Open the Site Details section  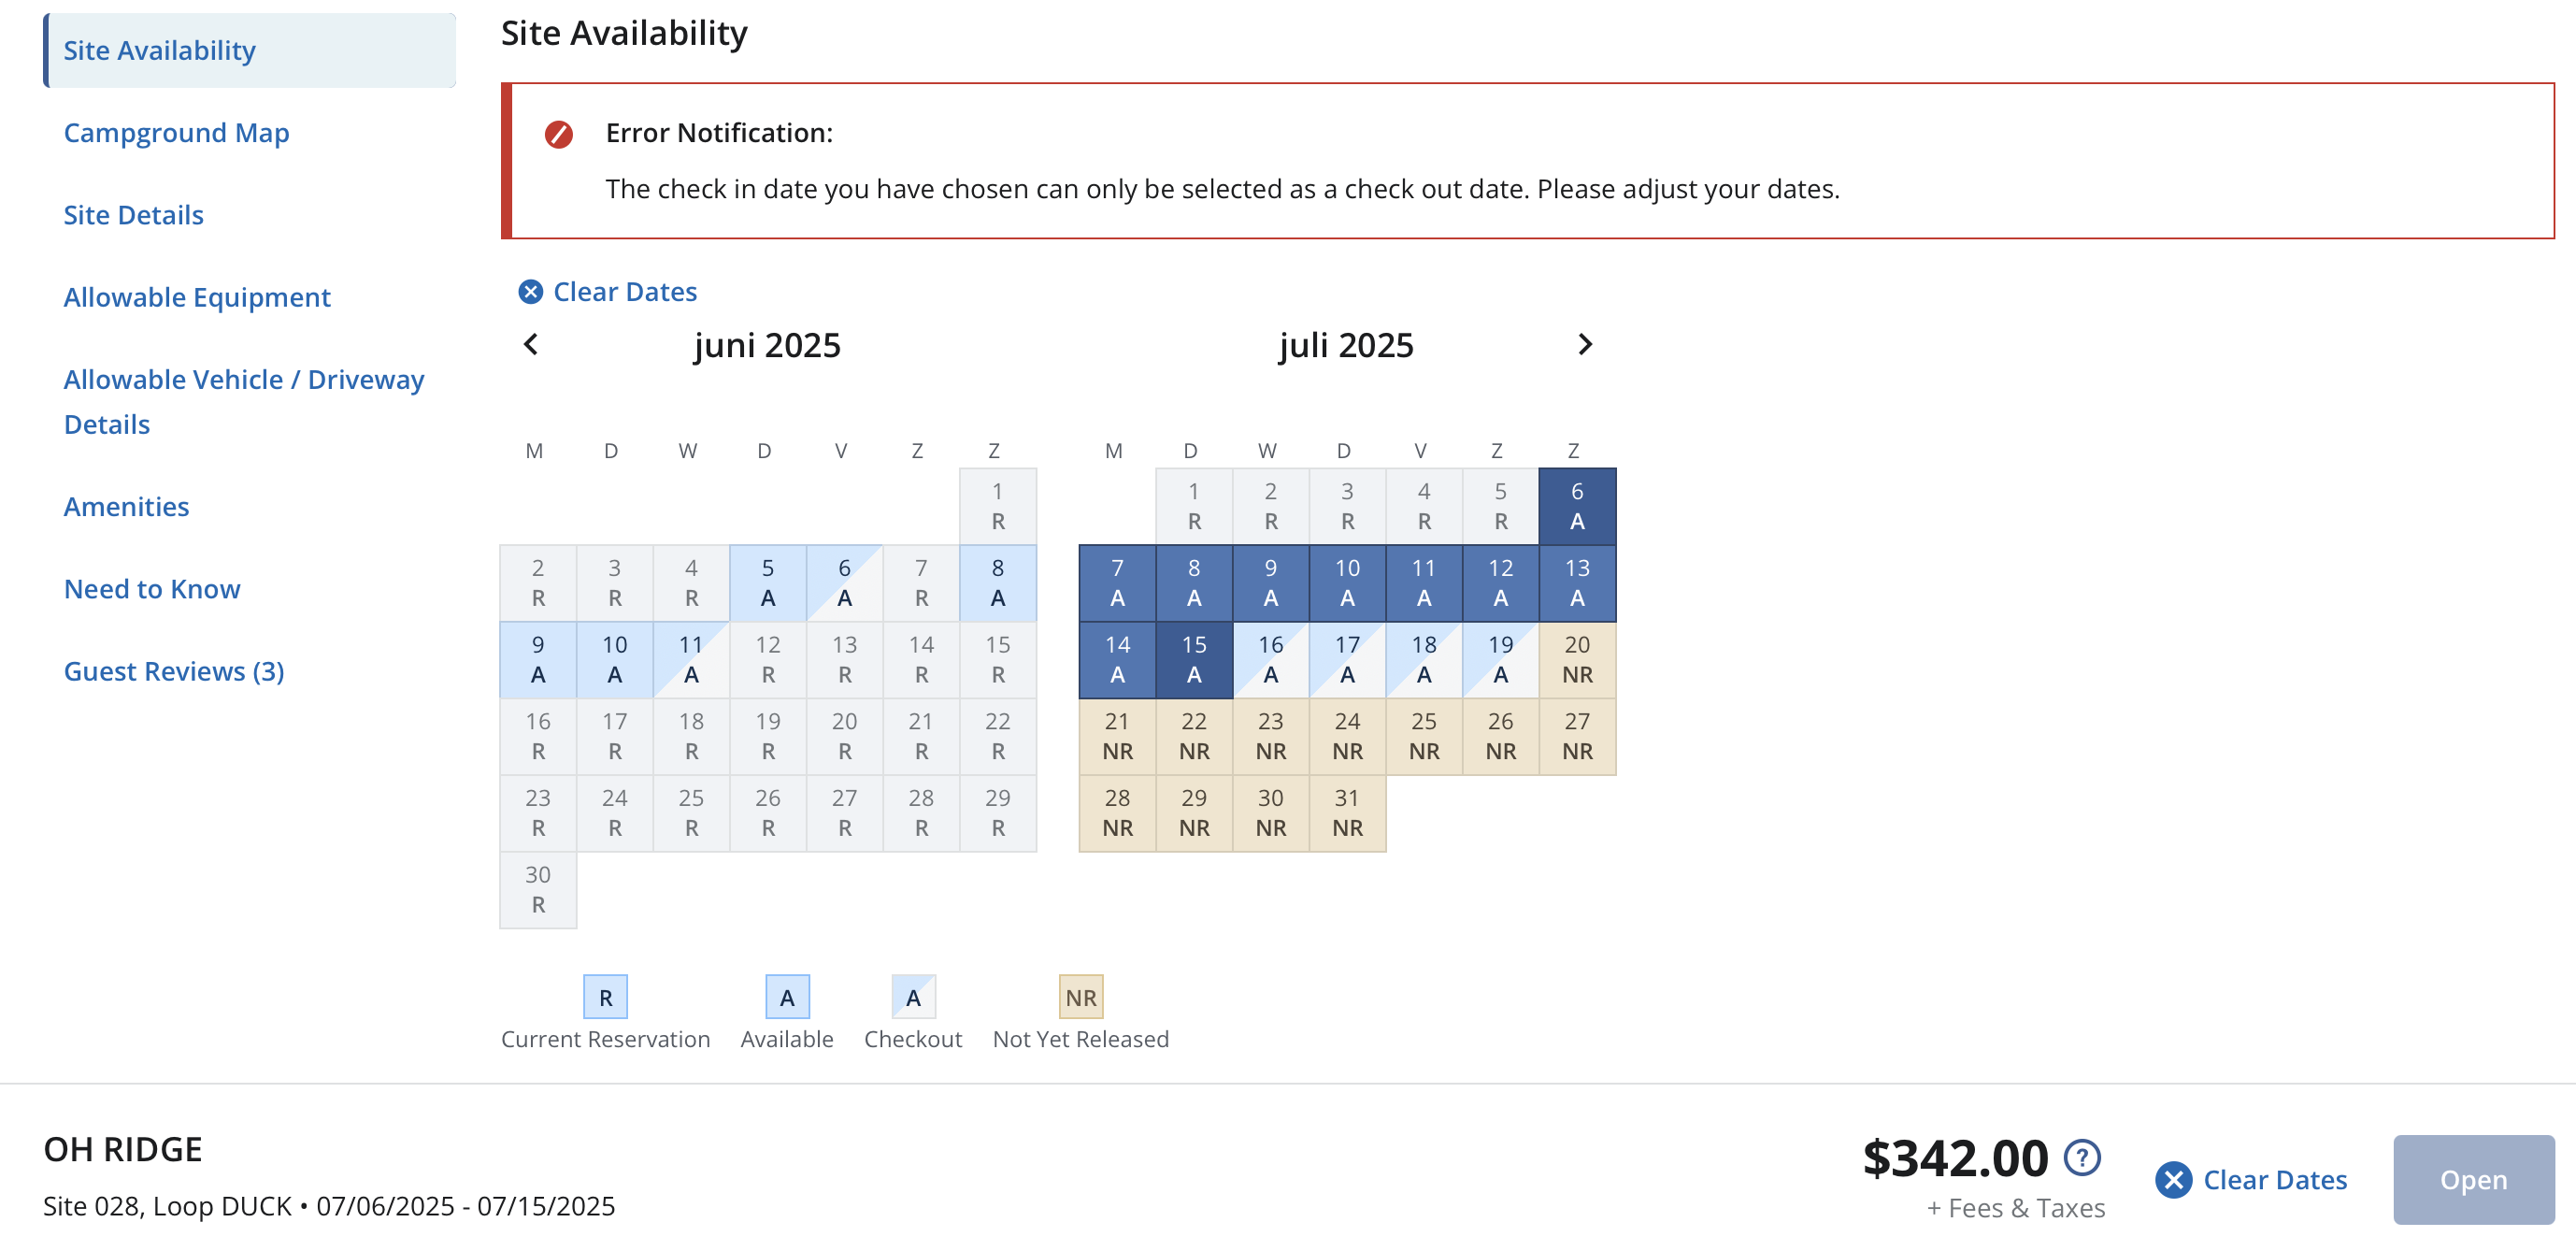pyautogui.click(x=133, y=215)
